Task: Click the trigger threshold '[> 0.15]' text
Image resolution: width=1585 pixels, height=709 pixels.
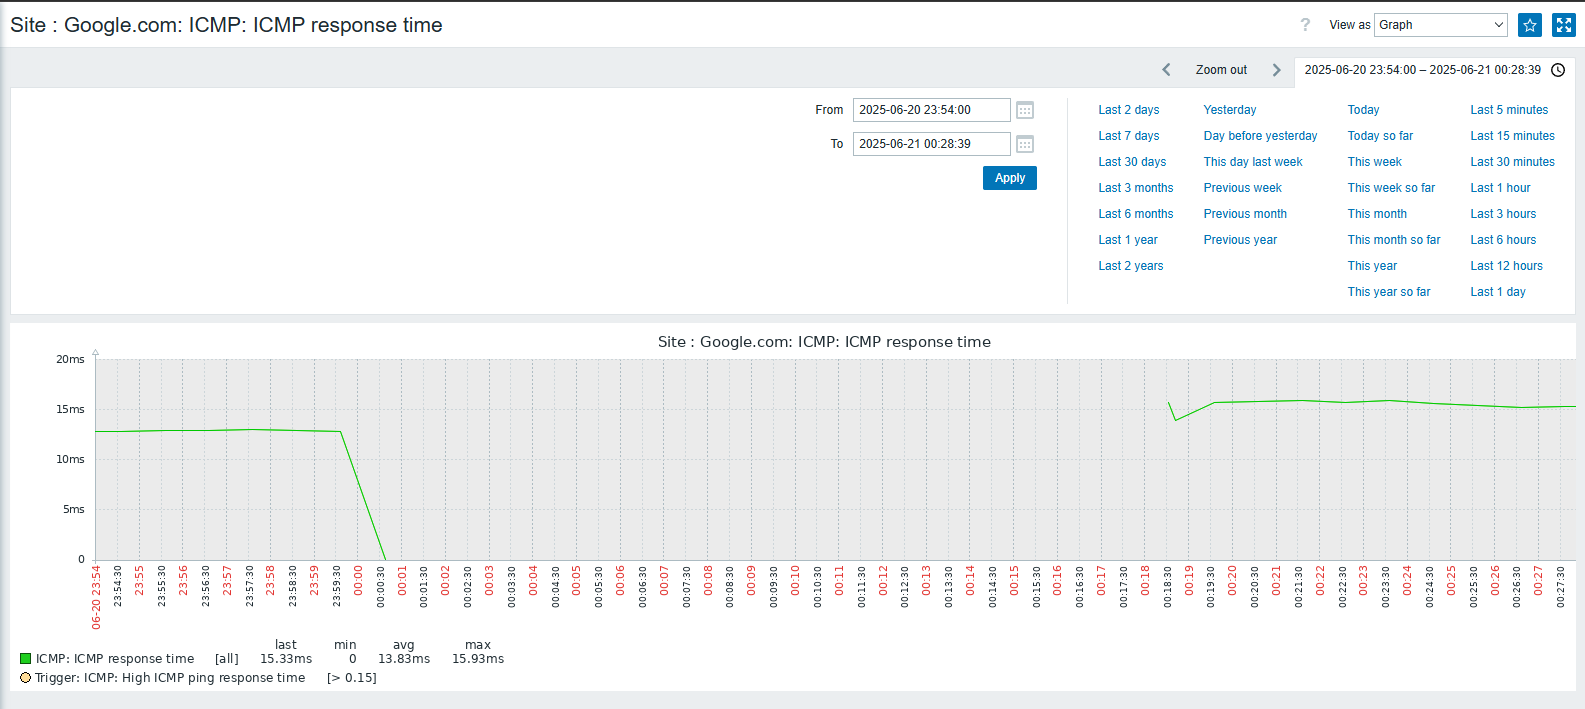Action: [352, 678]
